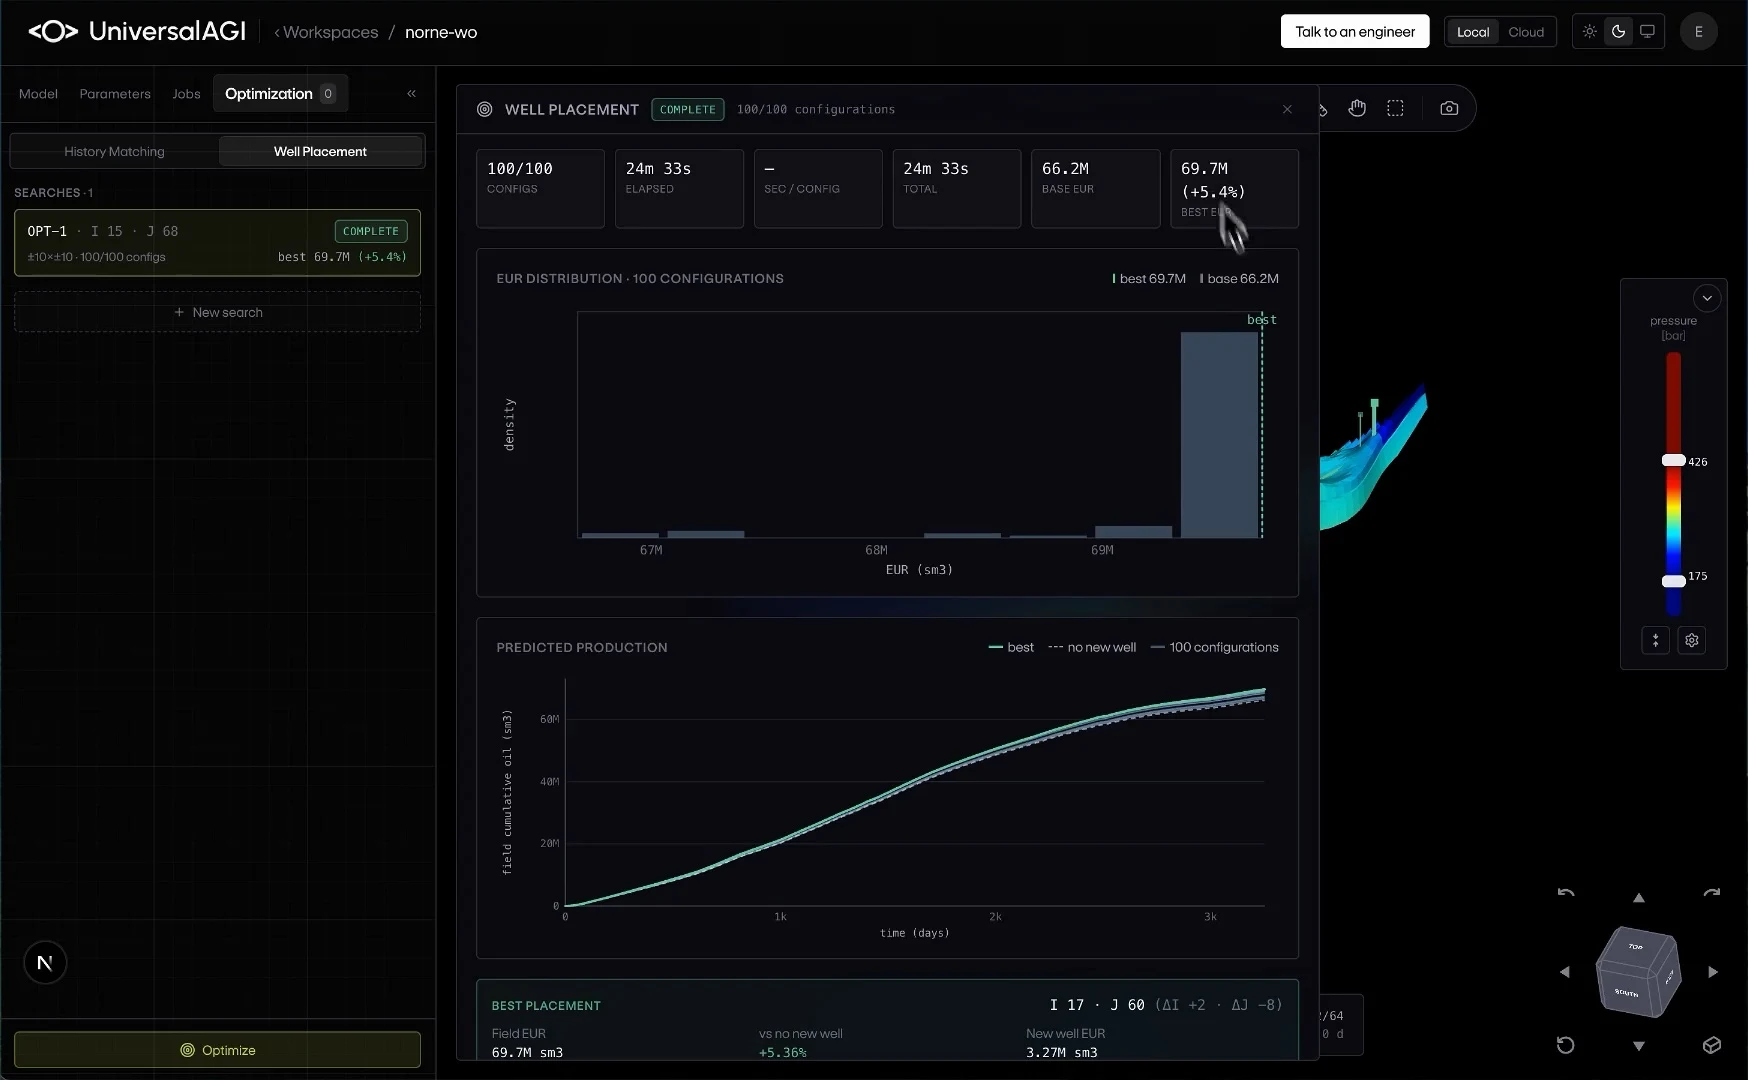Click the tallest histogram bar

coord(1219,435)
